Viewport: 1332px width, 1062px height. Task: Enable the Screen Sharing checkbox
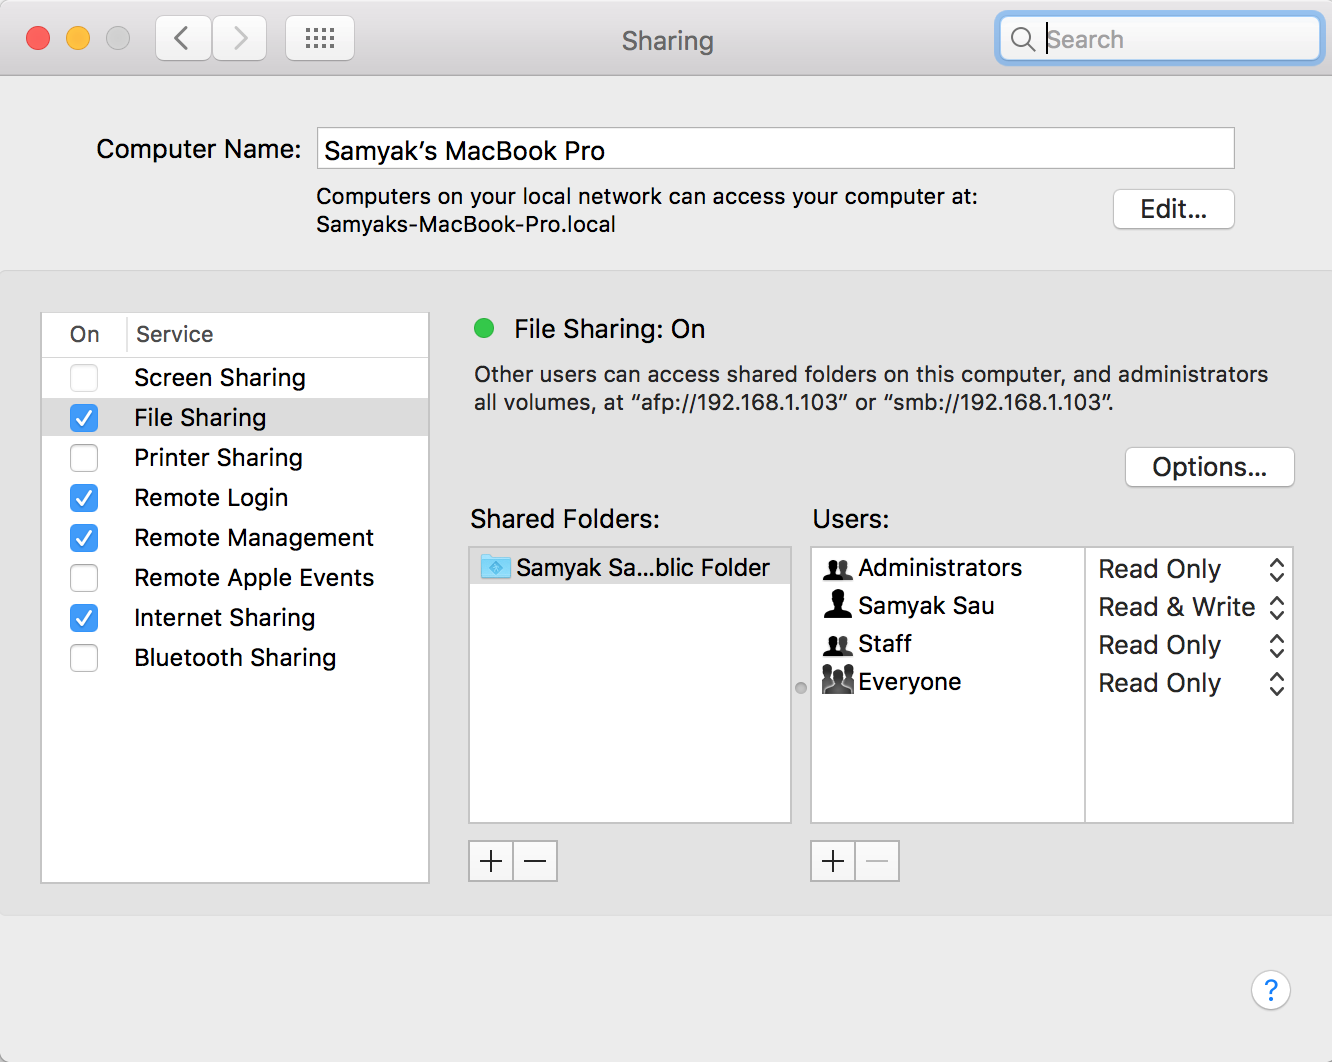(x=84, y=378)
